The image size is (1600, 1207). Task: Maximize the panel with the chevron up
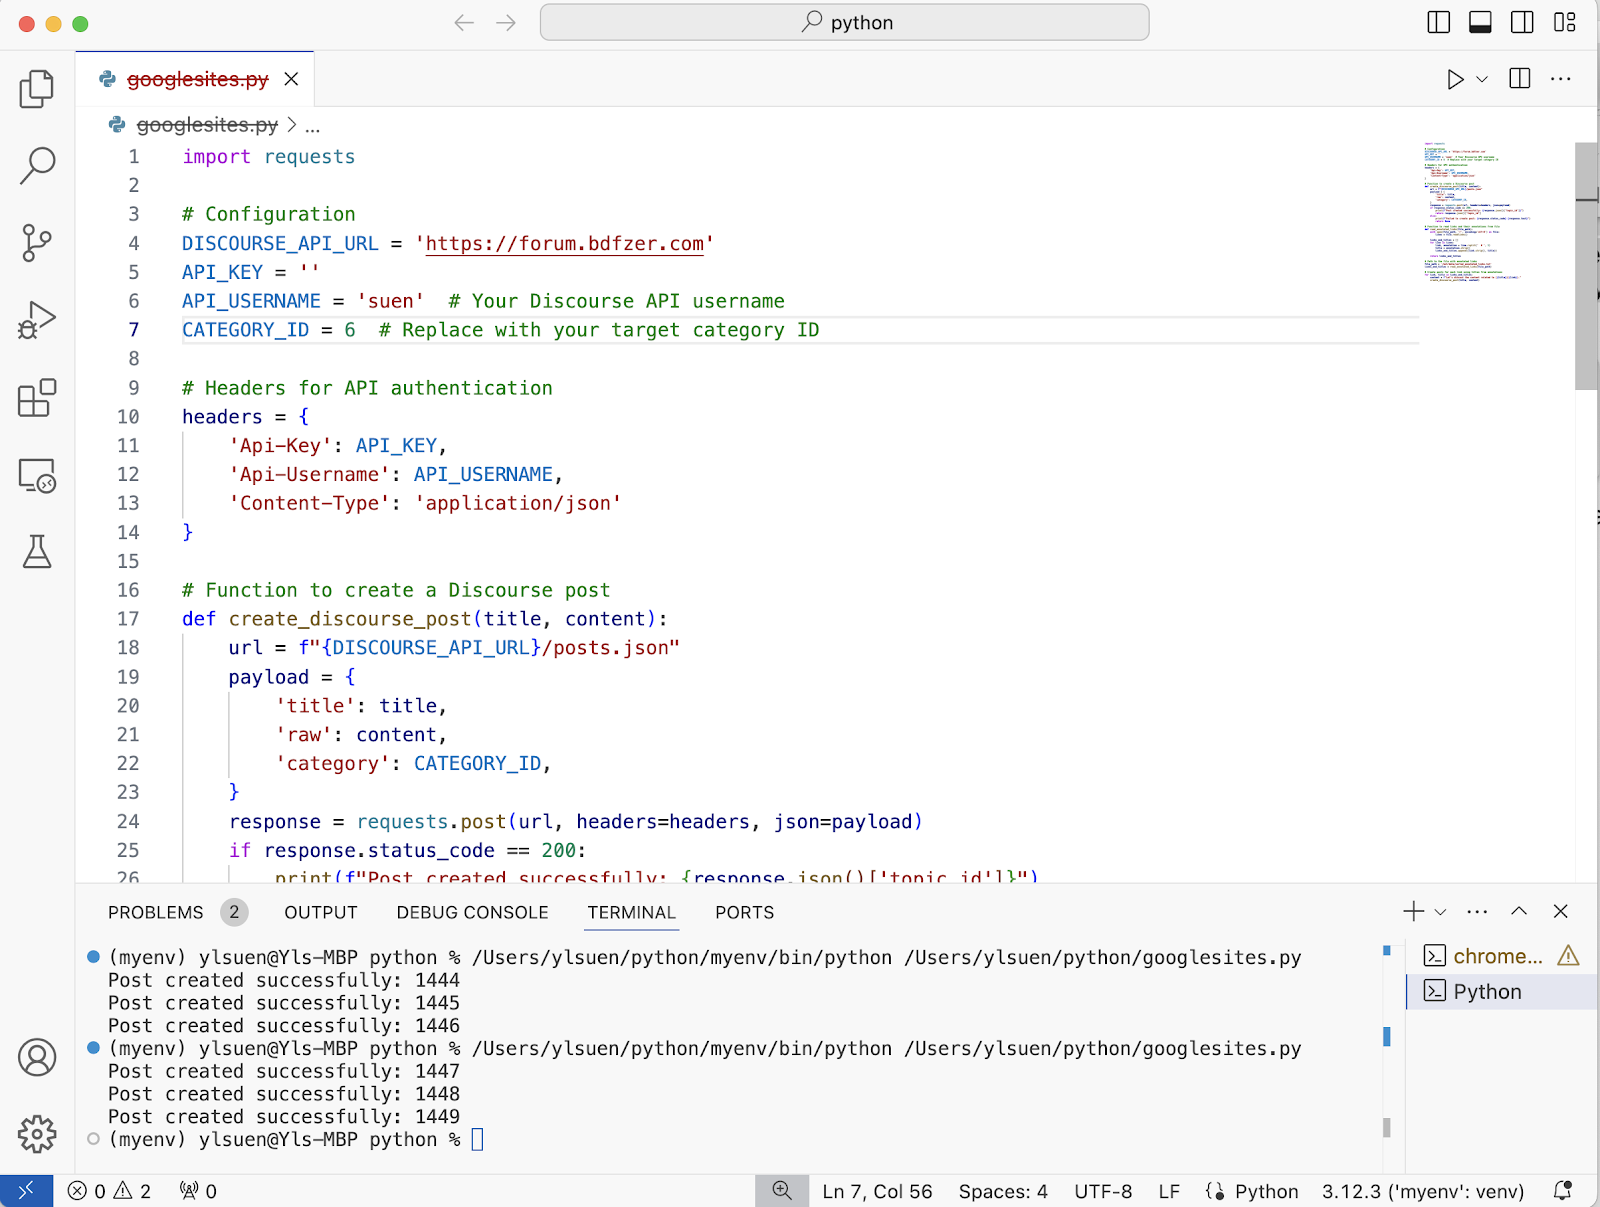click(1519, 911)
